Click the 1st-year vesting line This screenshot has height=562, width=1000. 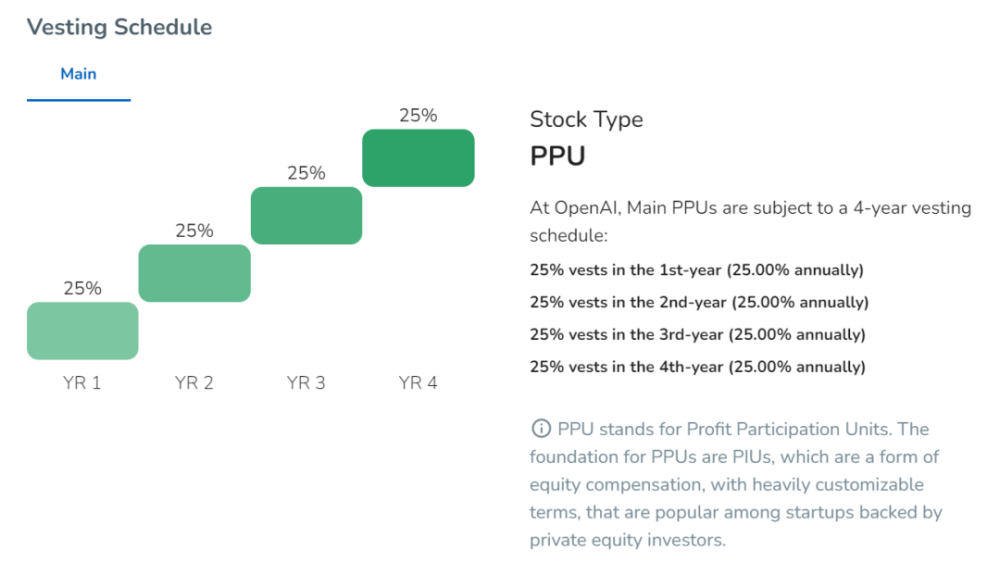coord(696,270)
